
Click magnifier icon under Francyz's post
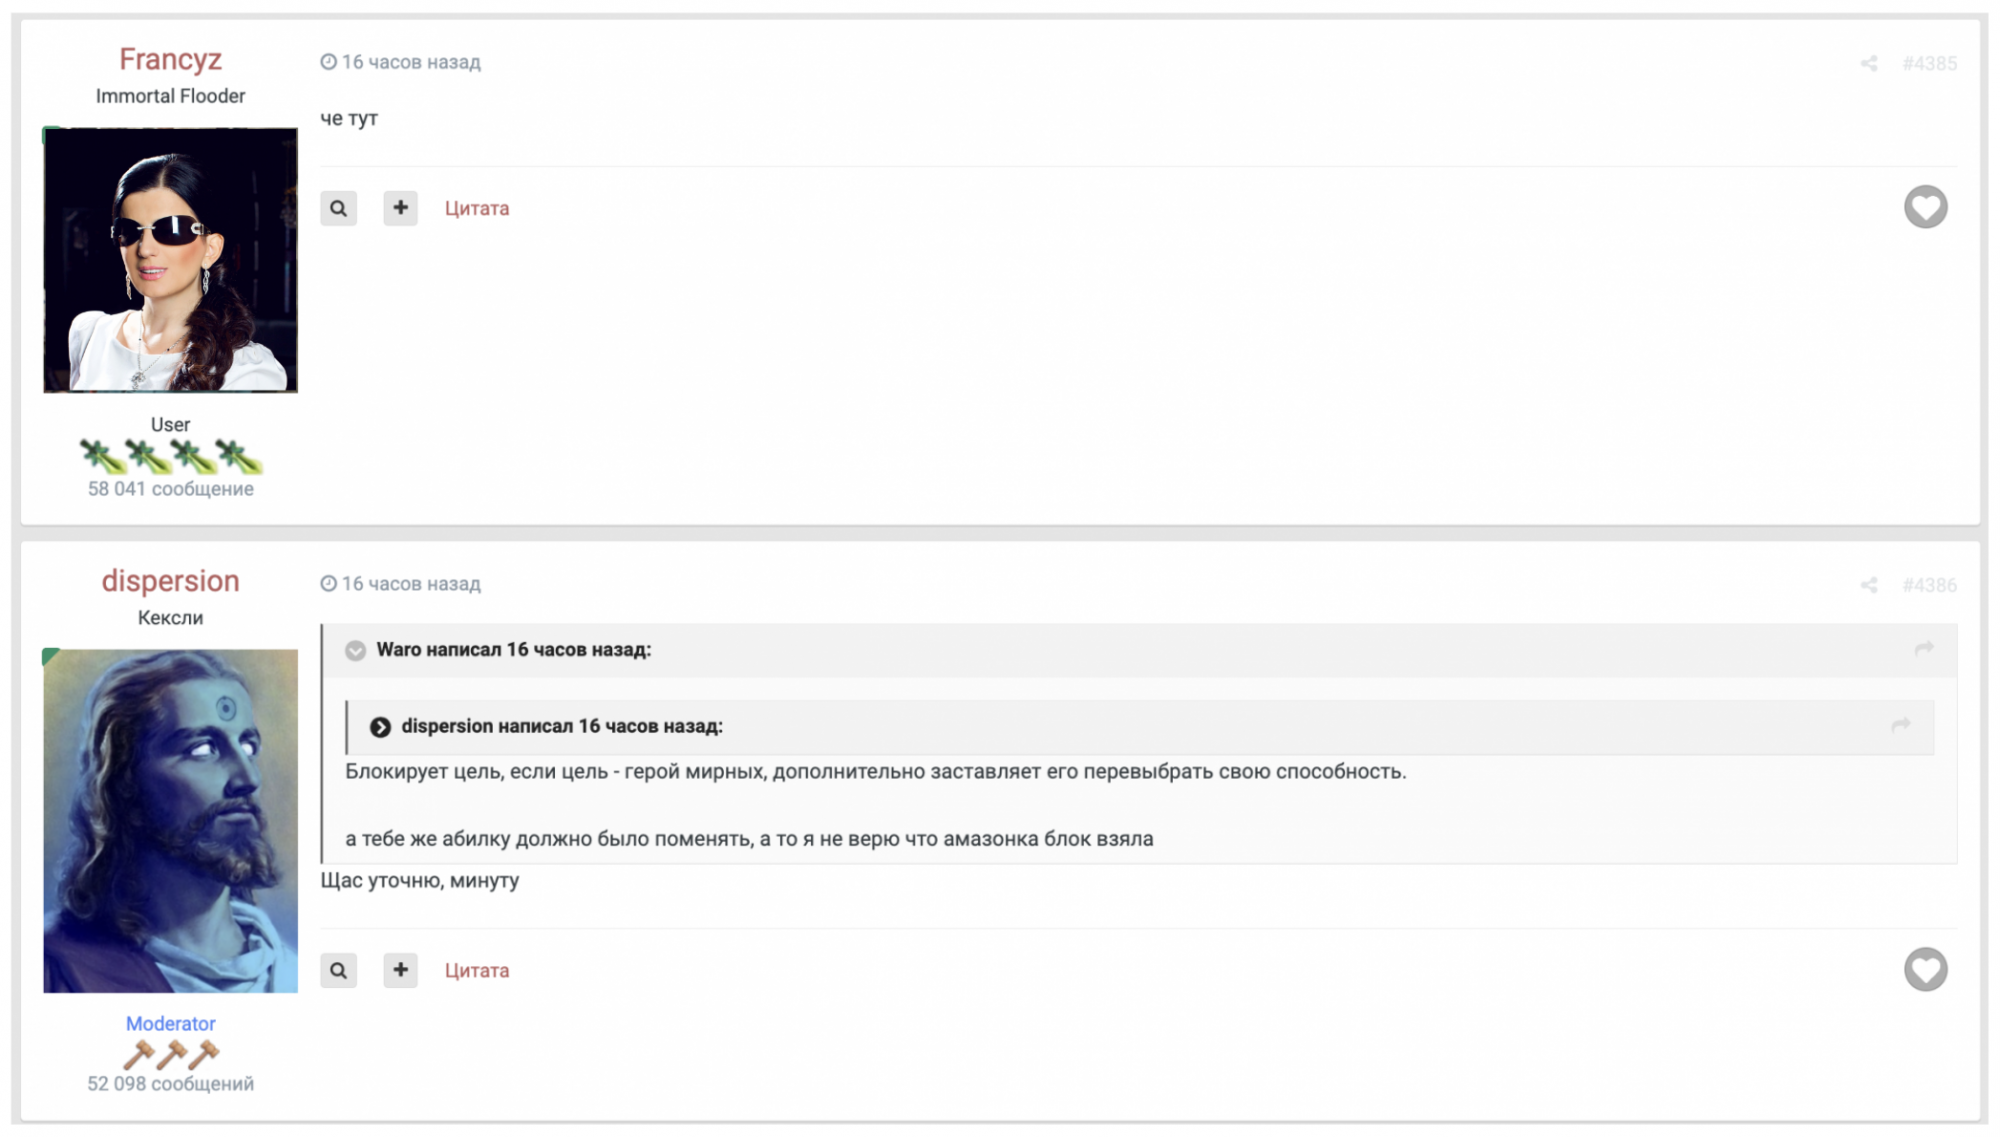[x=339, y=208]
